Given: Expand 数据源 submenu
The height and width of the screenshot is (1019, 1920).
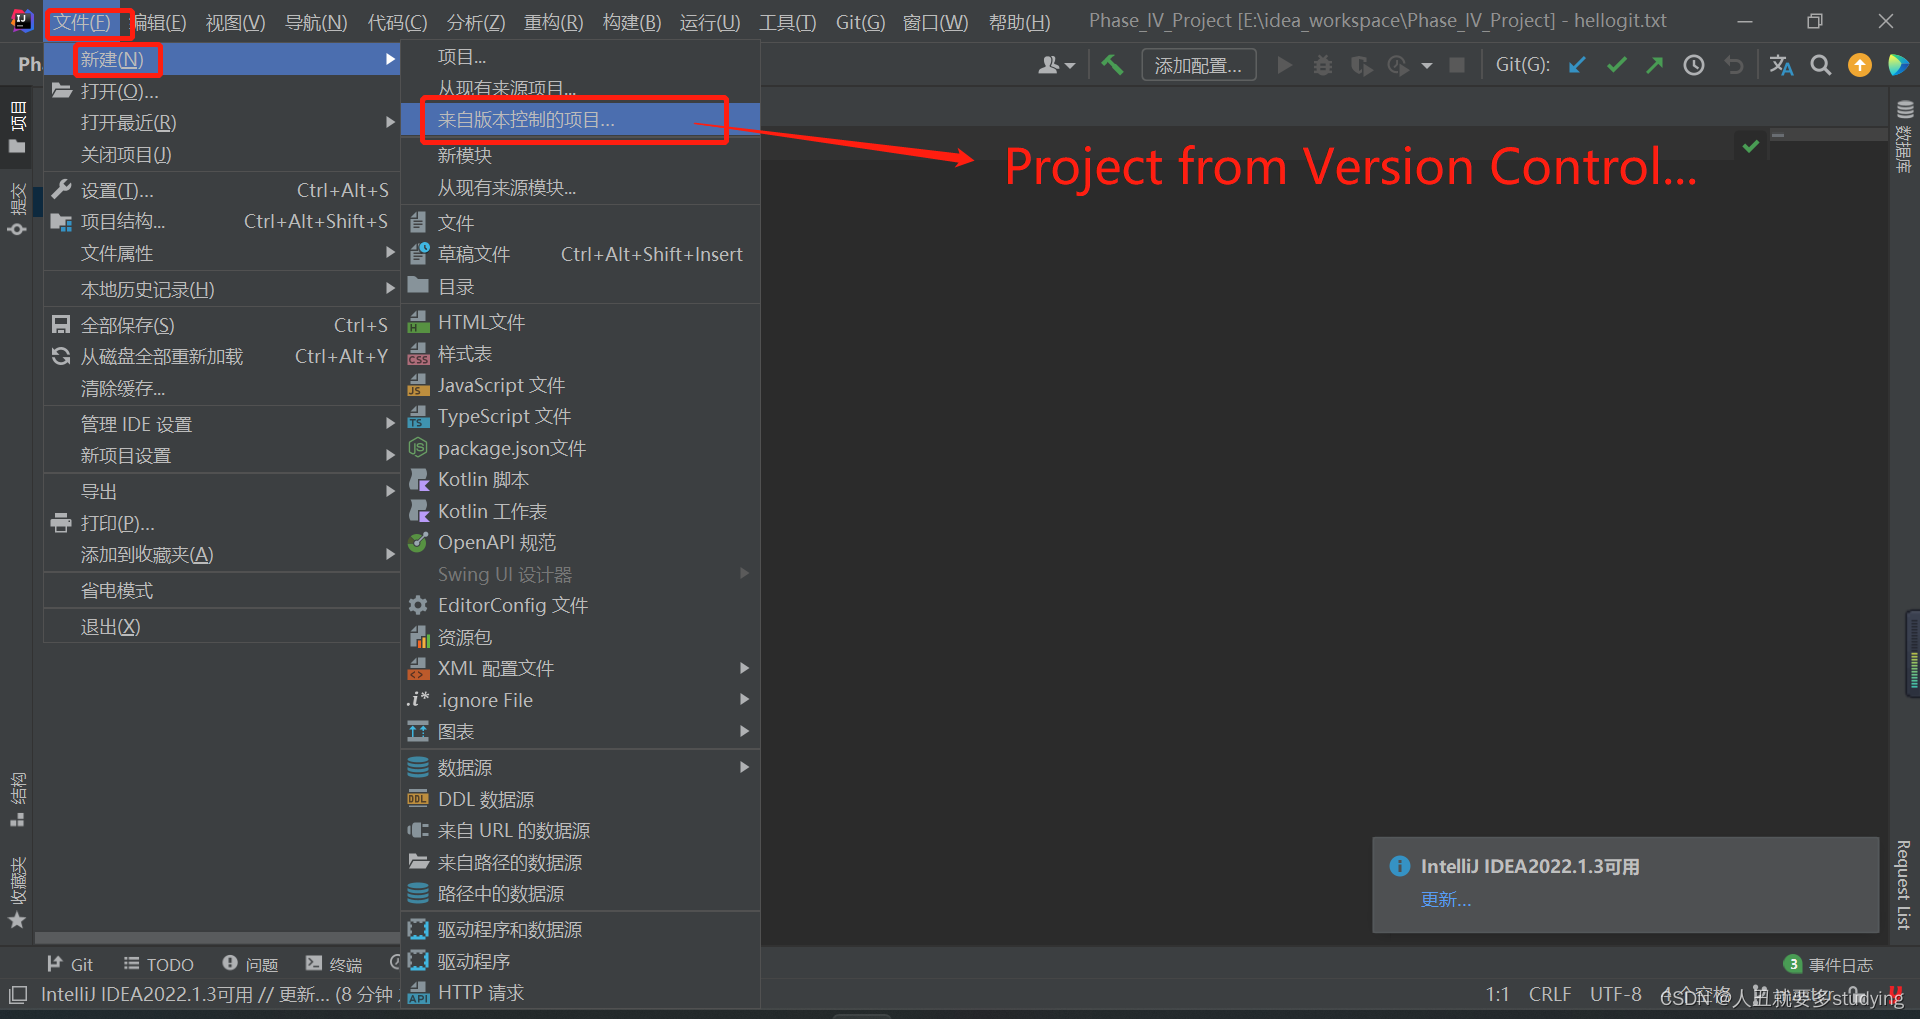Looking at the screenshot, I should point(580,767).
